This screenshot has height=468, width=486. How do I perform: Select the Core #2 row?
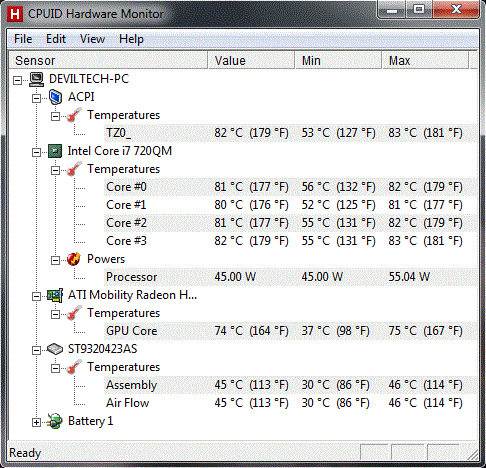290,223
